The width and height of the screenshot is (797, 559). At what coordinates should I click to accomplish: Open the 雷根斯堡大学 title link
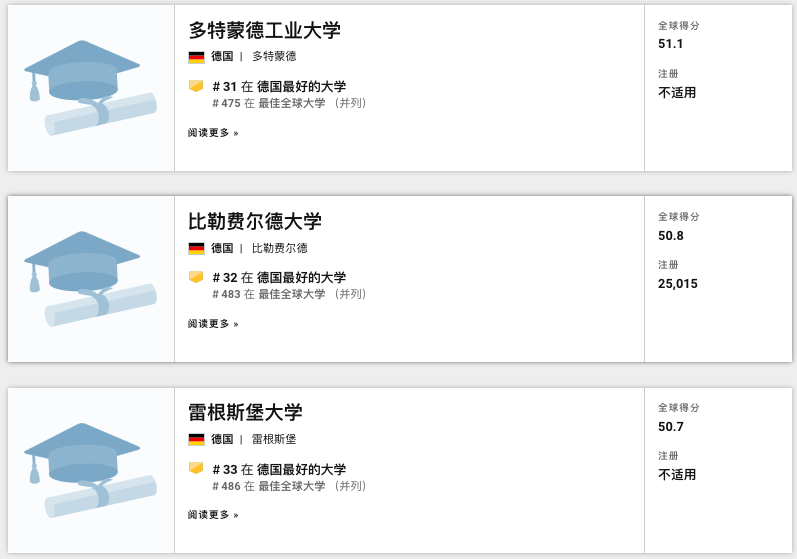point(245,412)
